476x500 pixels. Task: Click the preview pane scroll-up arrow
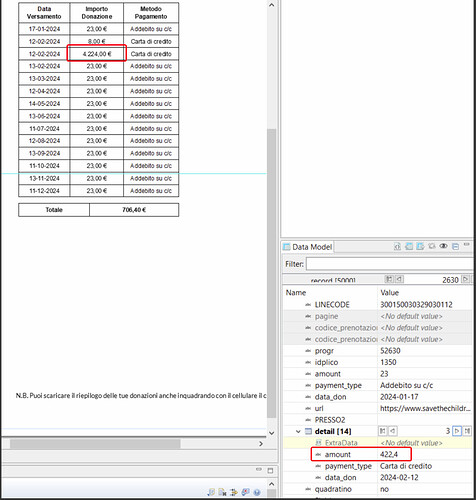pos(272,5)
